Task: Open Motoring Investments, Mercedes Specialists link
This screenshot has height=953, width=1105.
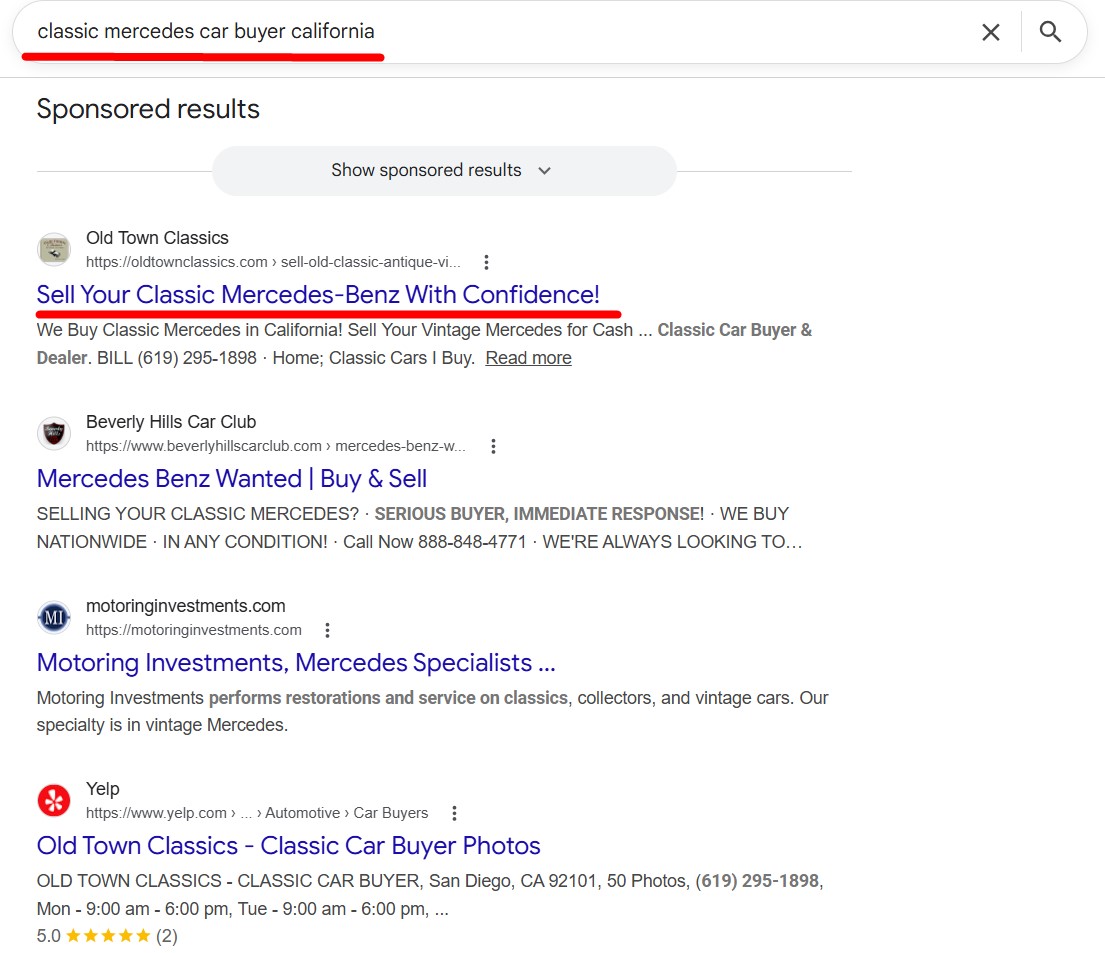Action: [x=295, y=663]
